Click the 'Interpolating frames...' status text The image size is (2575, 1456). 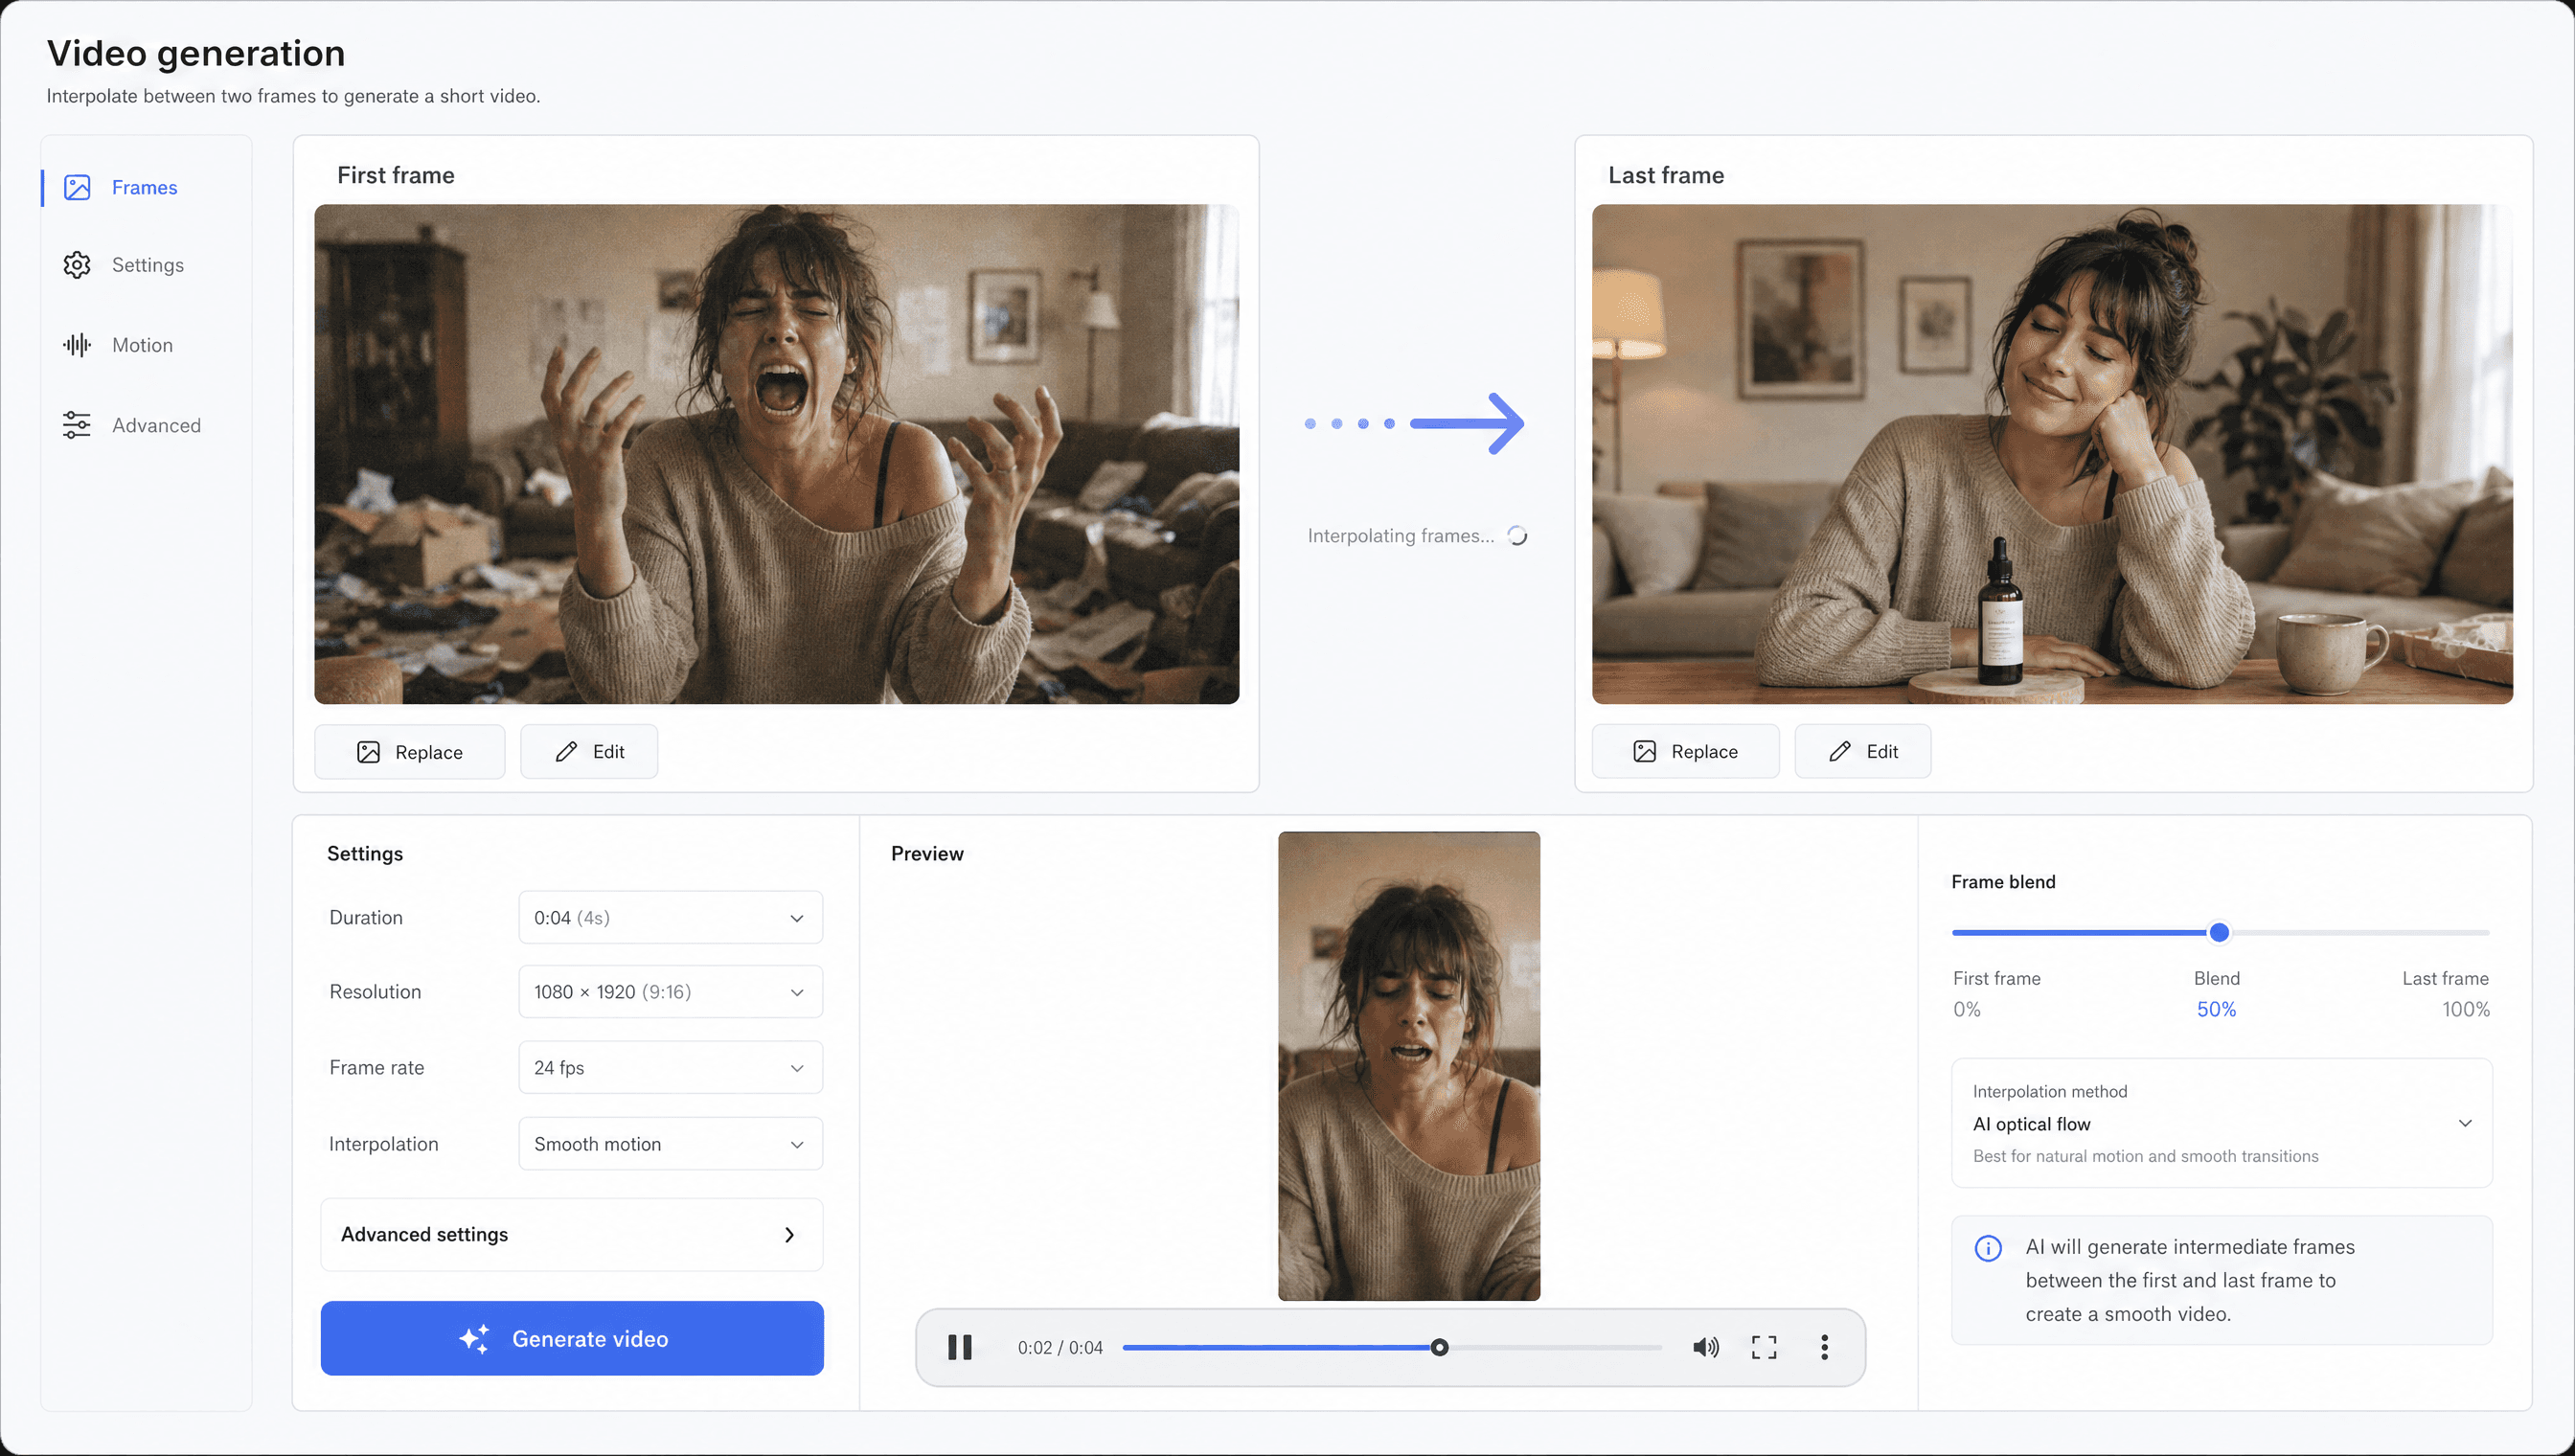pos(1401,536)
